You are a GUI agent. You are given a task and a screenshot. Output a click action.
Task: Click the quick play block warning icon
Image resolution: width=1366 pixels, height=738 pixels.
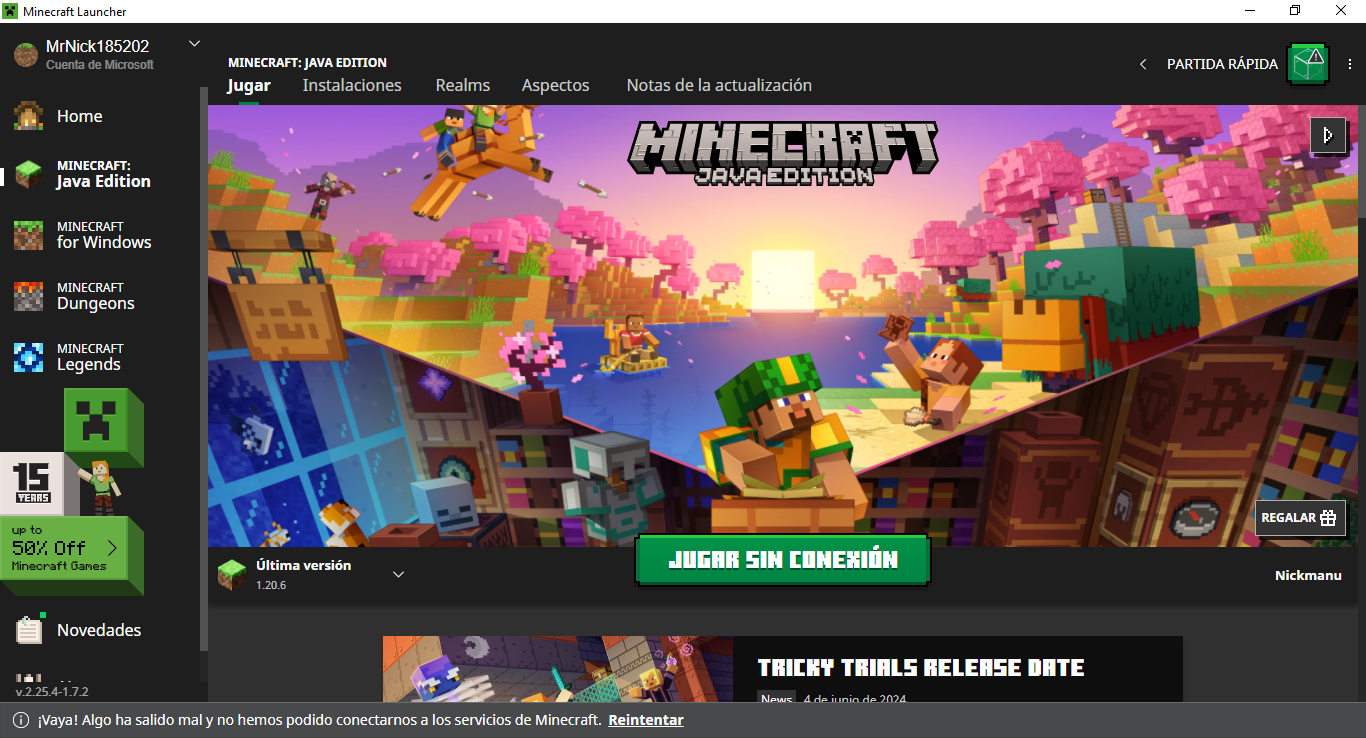pos(1307,64)
